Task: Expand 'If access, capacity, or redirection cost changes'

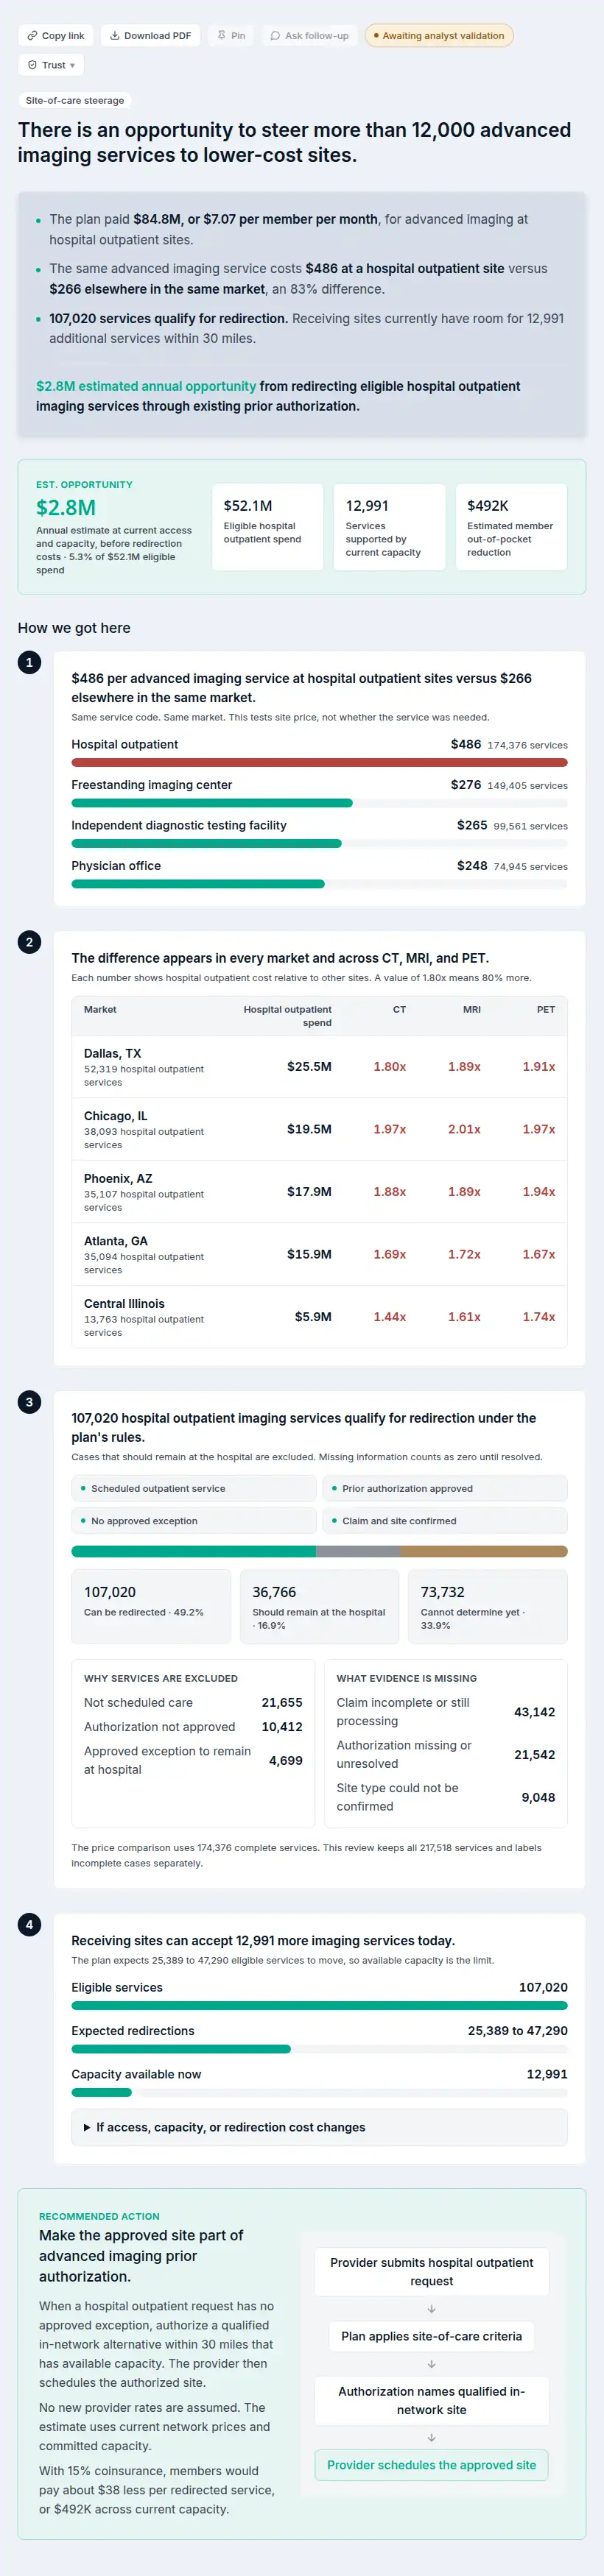Action: (319, 2127)
